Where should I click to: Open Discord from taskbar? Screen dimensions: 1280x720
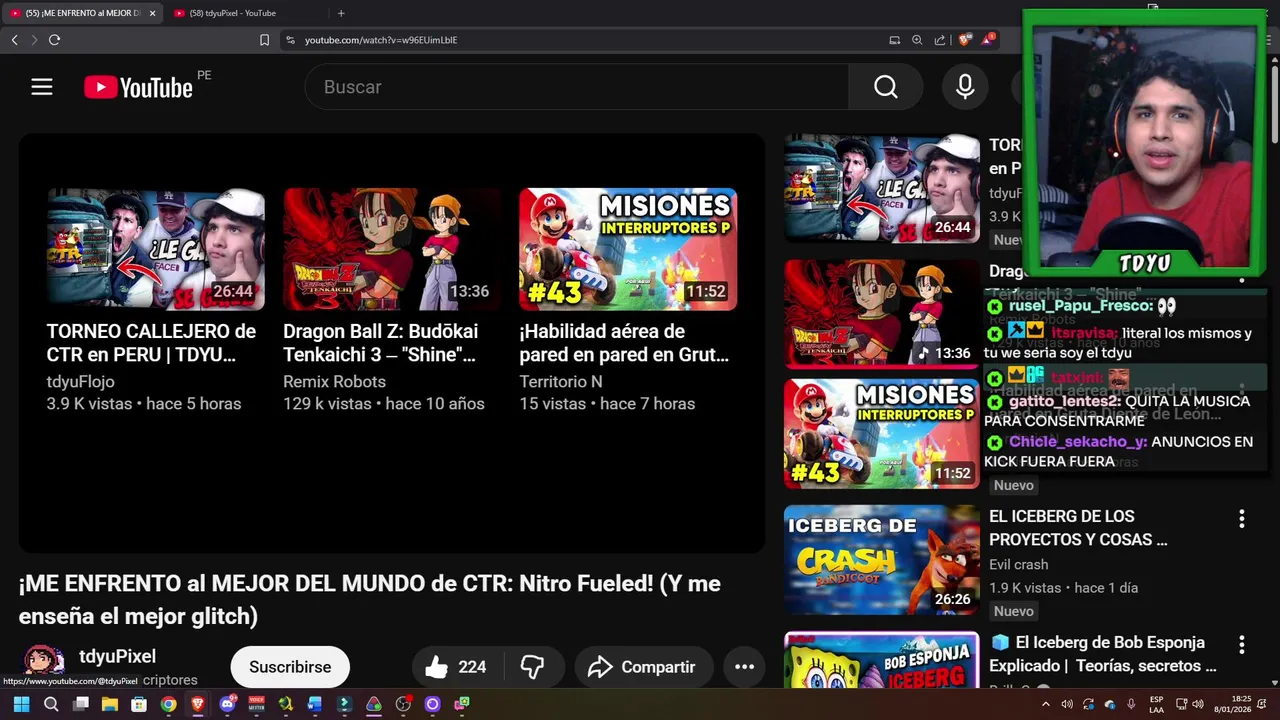pyautogui.click(x=227, y=704)
